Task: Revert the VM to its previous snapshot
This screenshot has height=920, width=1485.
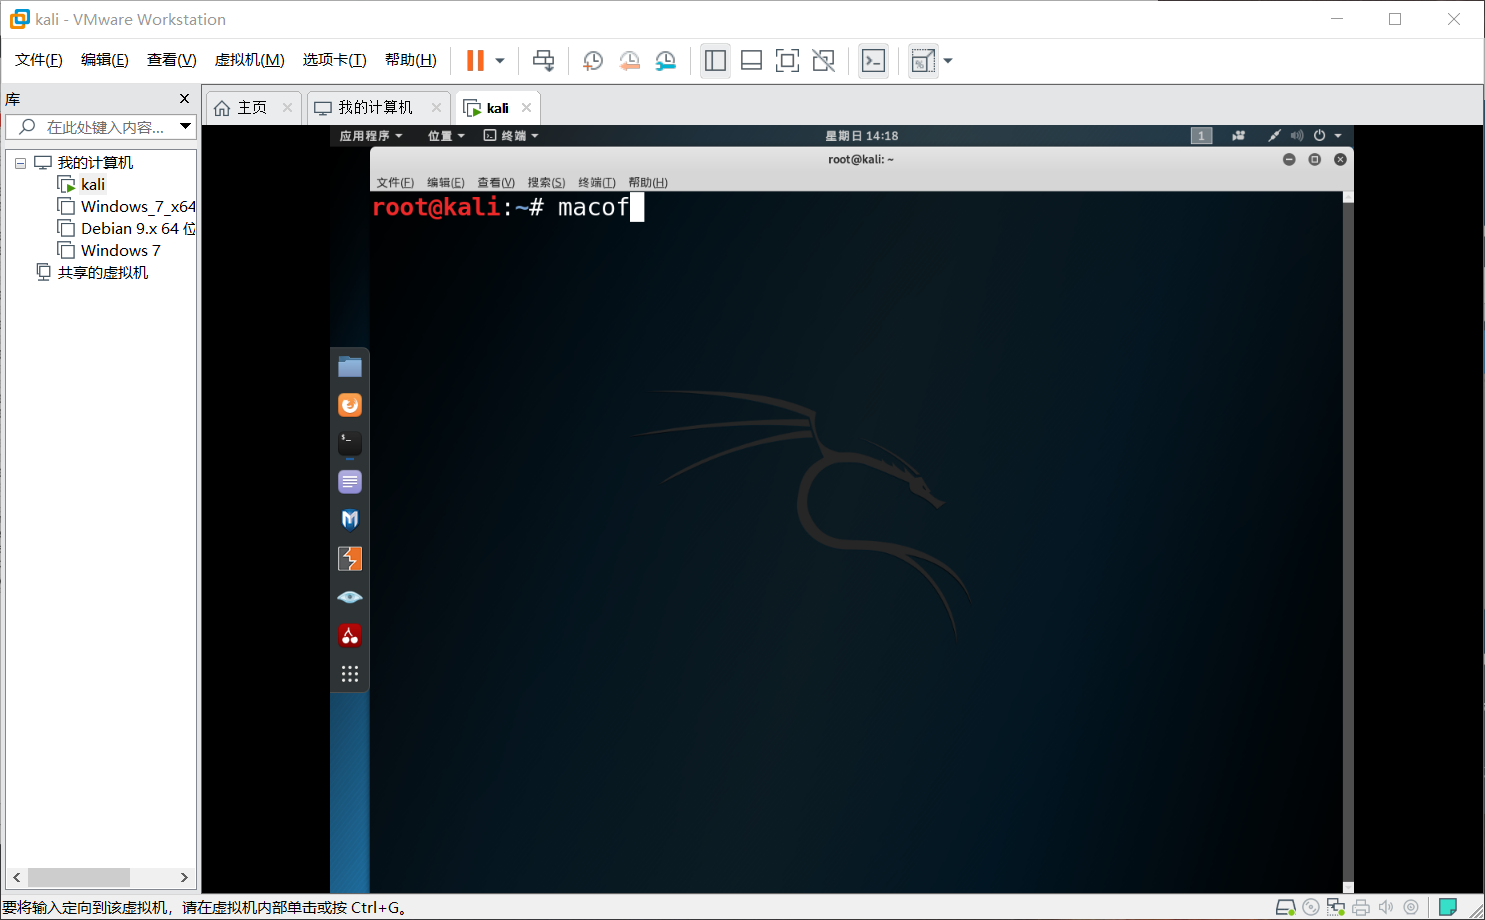Action: 629,61
